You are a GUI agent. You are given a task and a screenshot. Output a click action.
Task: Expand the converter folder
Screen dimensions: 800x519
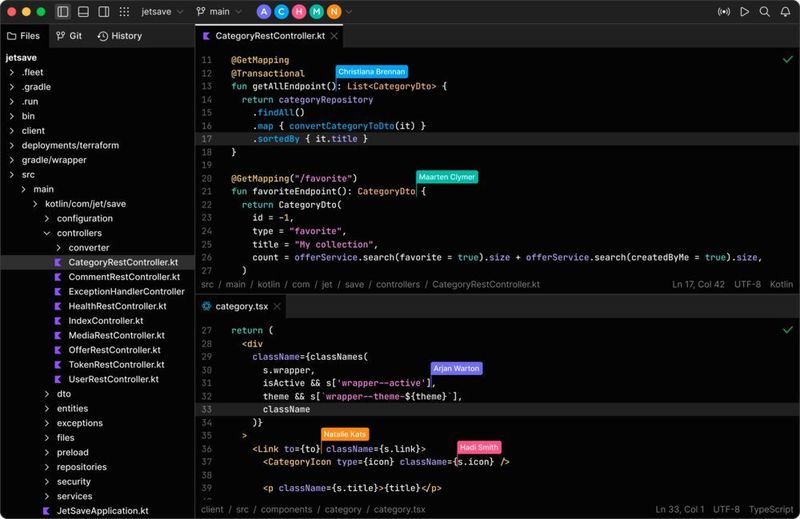[x=59, y=248]
